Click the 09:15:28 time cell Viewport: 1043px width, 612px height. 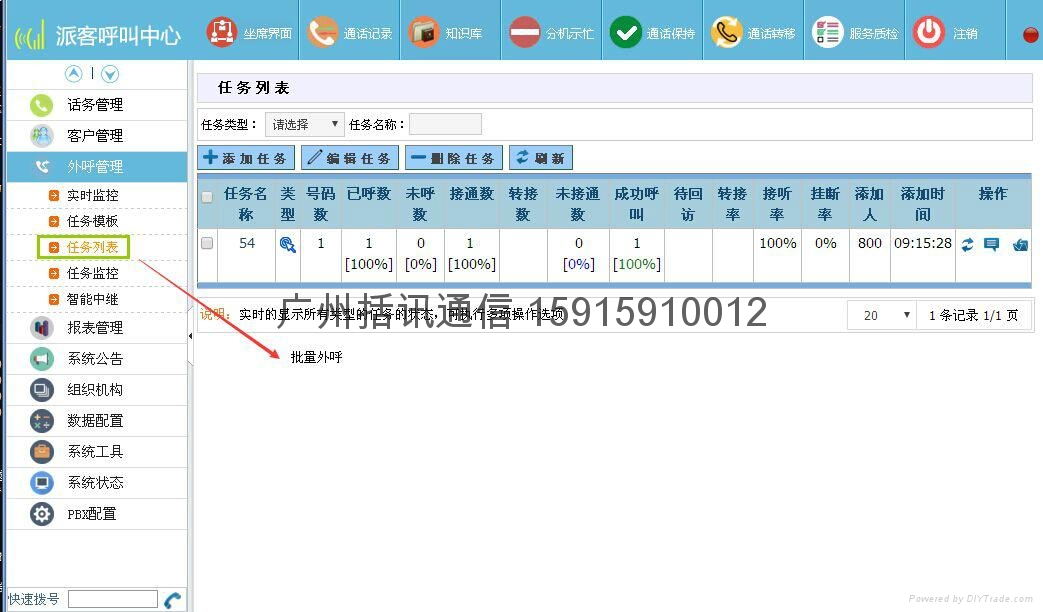pos(923,243)
